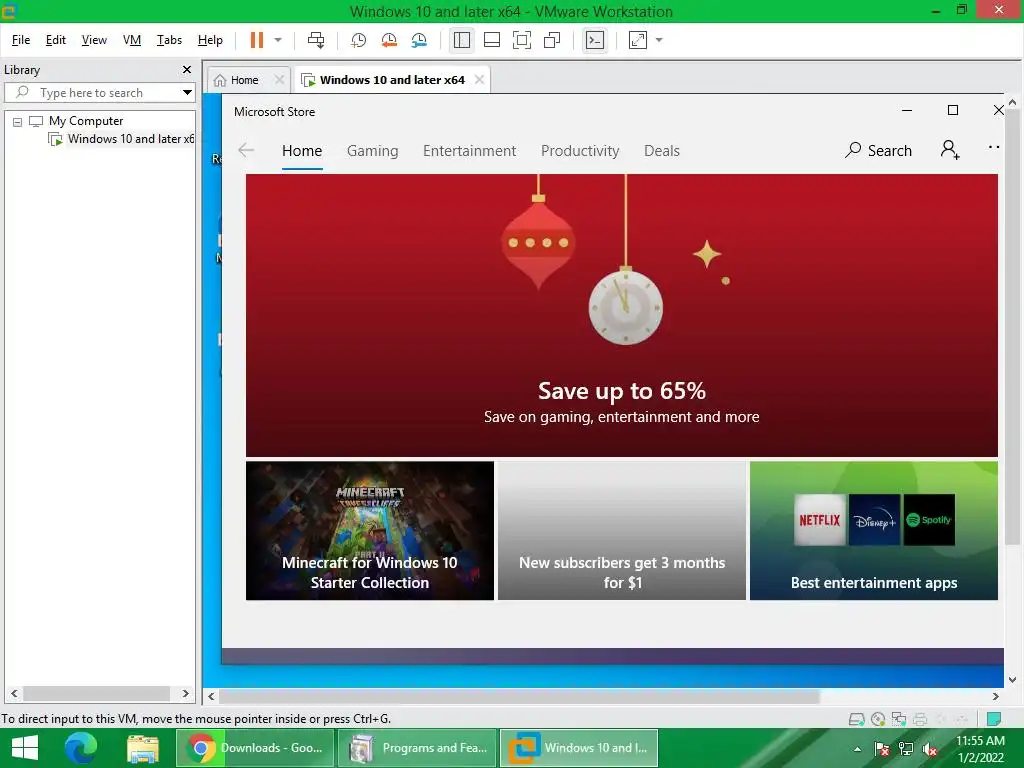Select My Computer in the library
Viewport: 1024px width, 768px height.
point(86,121)
